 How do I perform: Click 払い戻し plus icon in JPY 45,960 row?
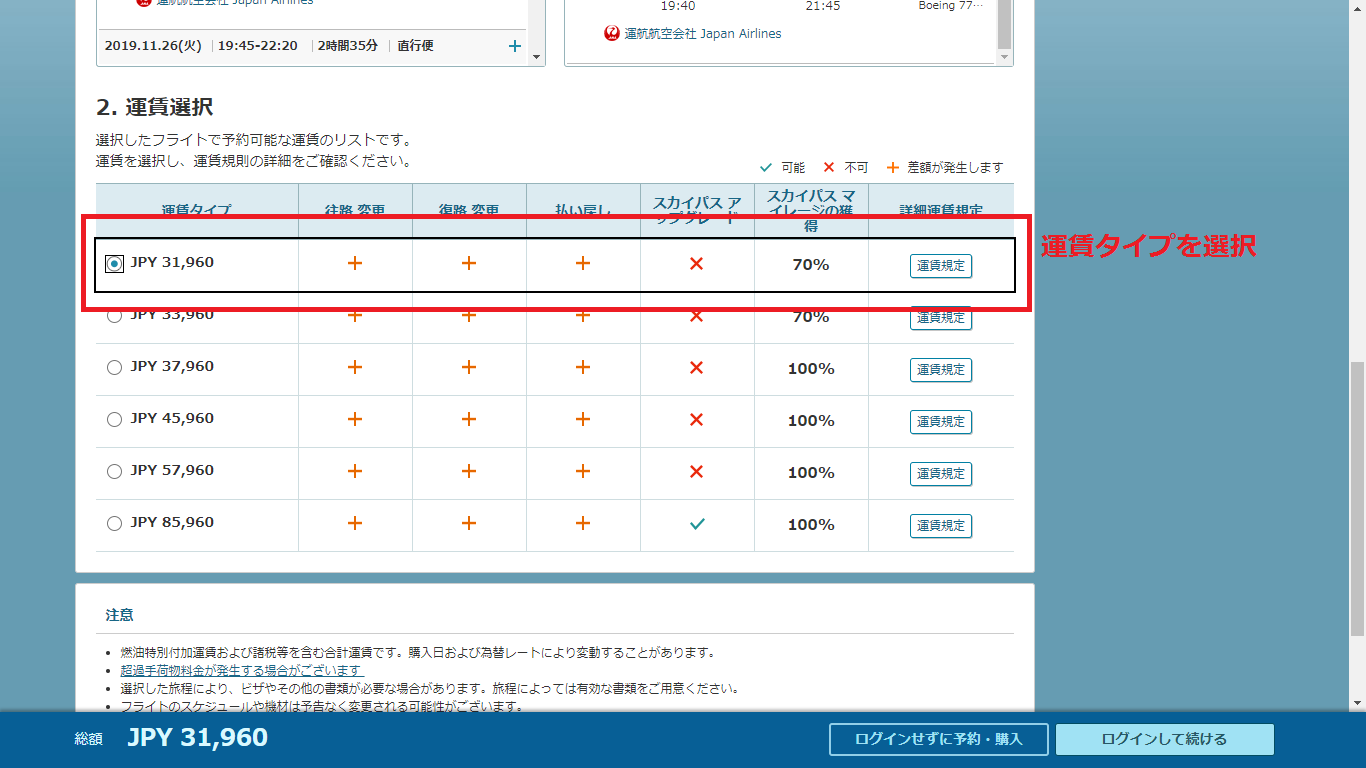[x=583, y=419]
